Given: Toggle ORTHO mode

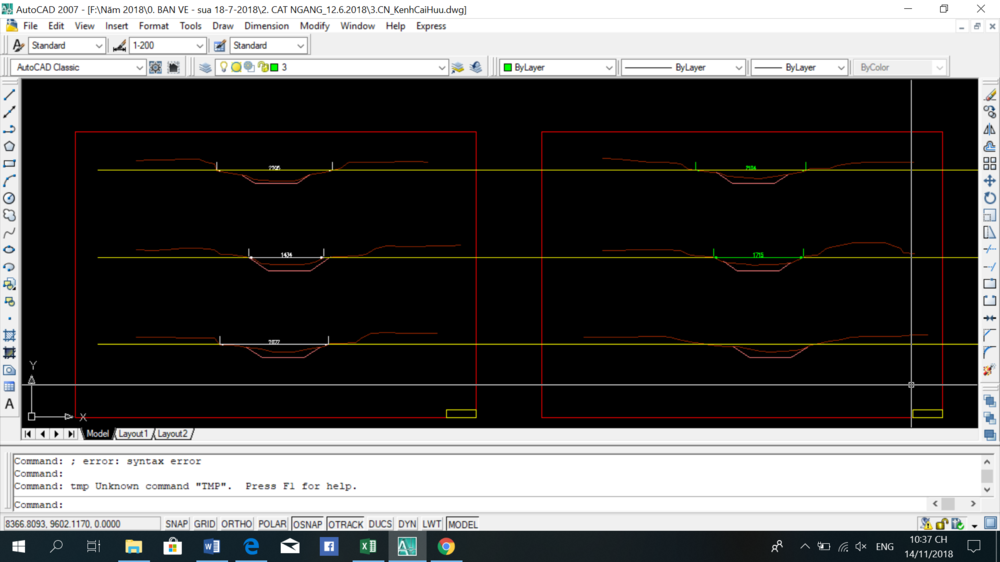Looking at the screenshot, I should pos(237,524).
